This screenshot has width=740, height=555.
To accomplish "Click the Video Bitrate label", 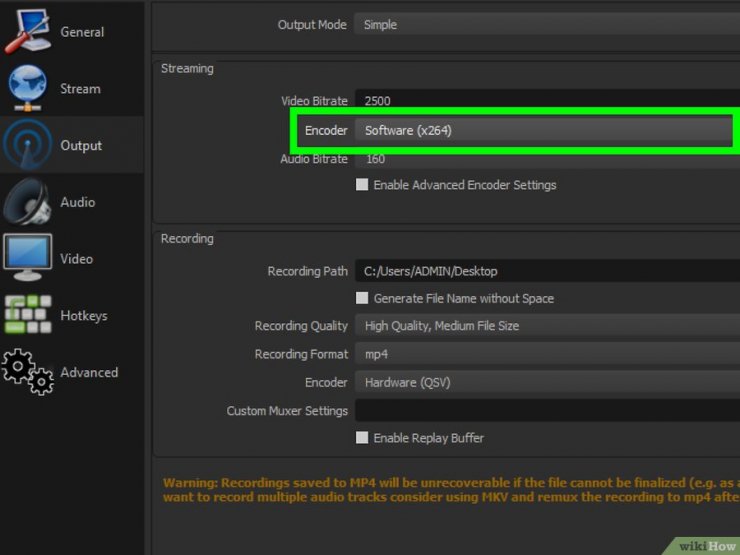I will (x=314, y=101).
